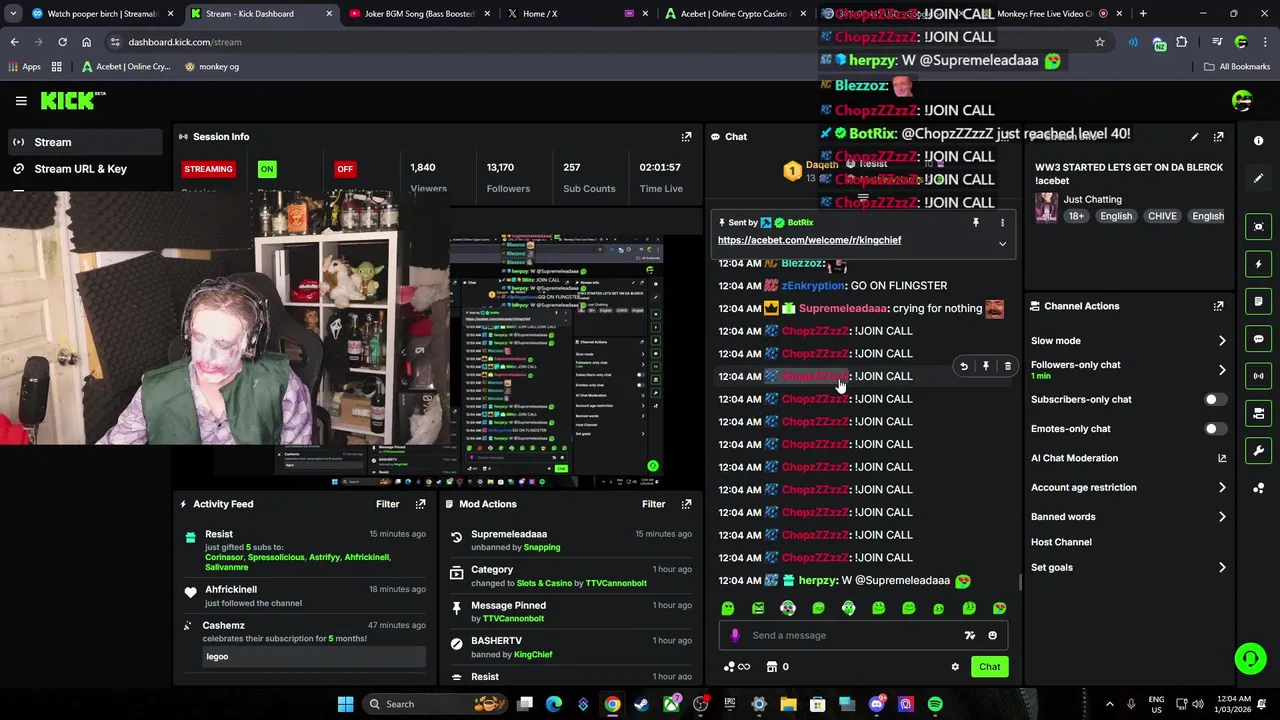Expand the pinned message chevron

coord(1002,243)
